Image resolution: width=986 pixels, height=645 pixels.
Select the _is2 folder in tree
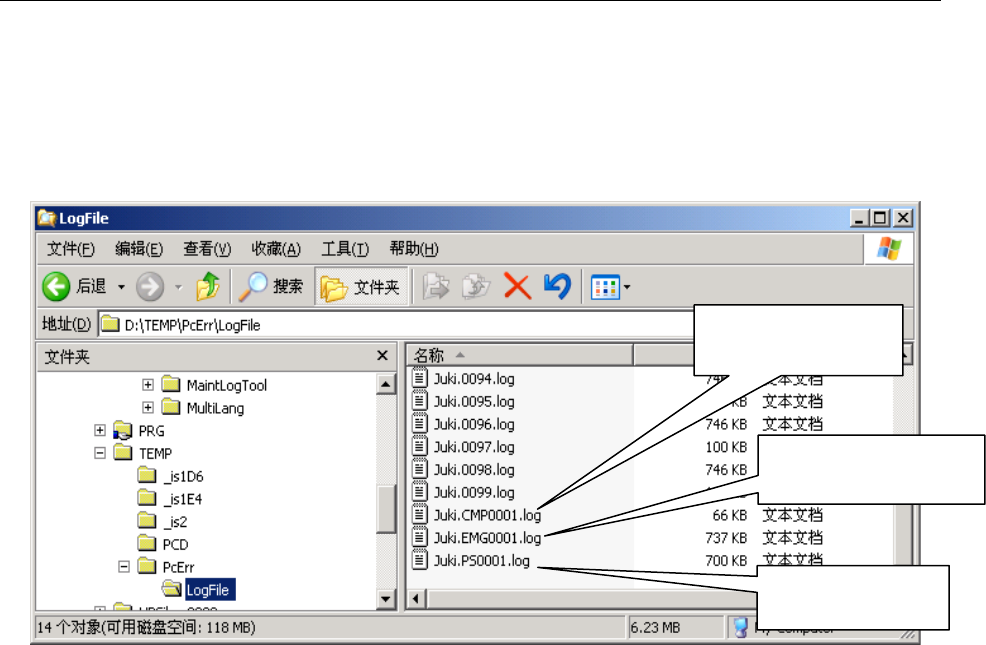click(x=175, y=521)
